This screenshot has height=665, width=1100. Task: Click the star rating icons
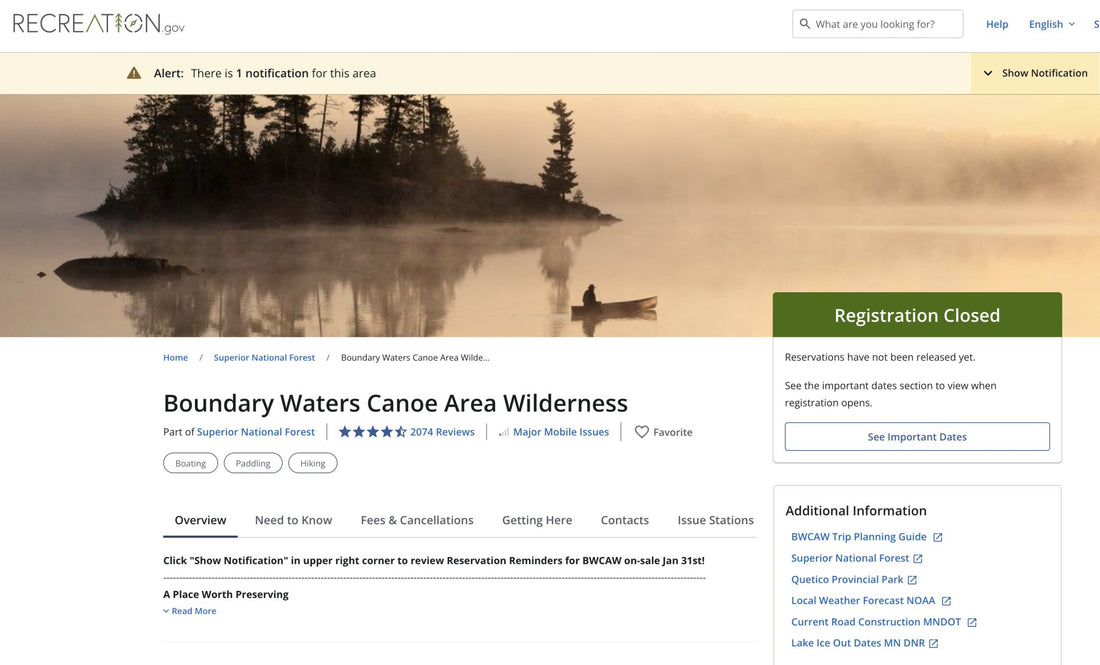(x=372, y=432)
